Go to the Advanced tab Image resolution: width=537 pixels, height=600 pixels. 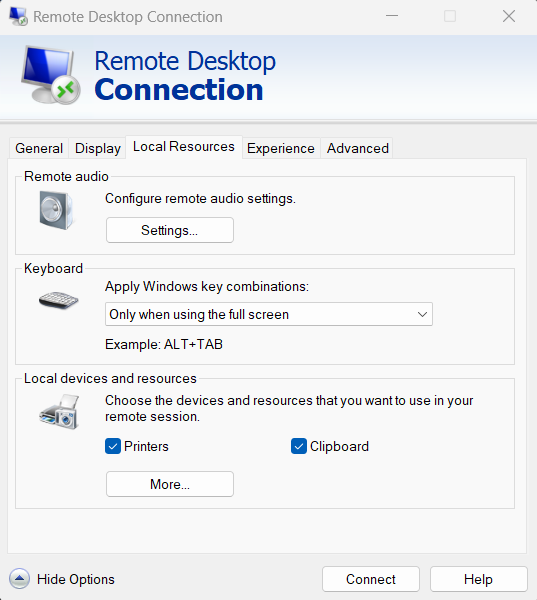pos(357,148)
